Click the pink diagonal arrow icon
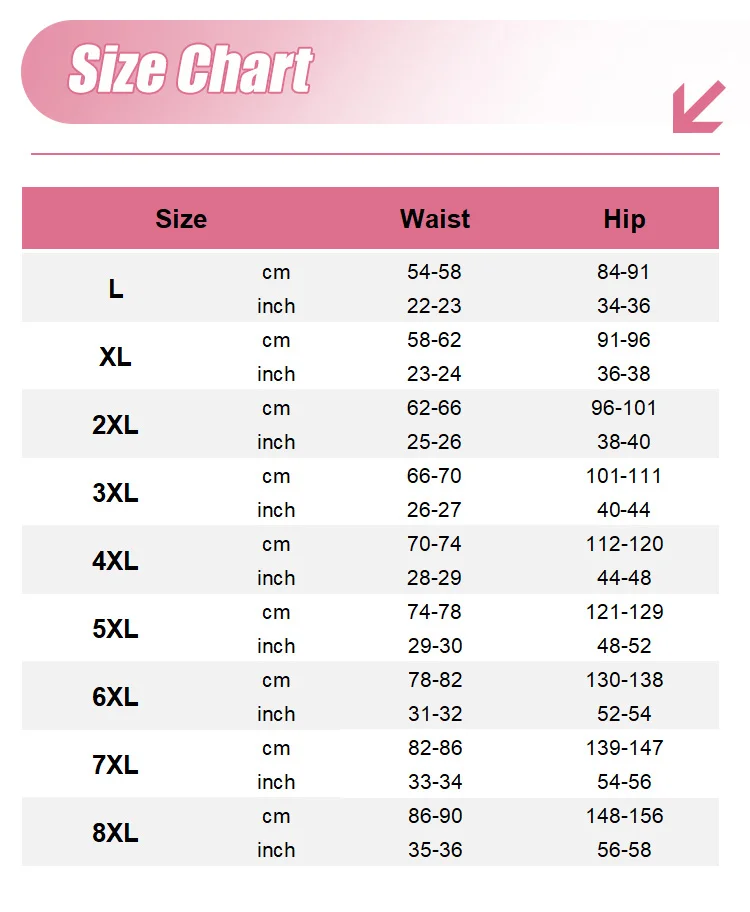750x912 pixels. pyautogui.click(x=698, y=107)
